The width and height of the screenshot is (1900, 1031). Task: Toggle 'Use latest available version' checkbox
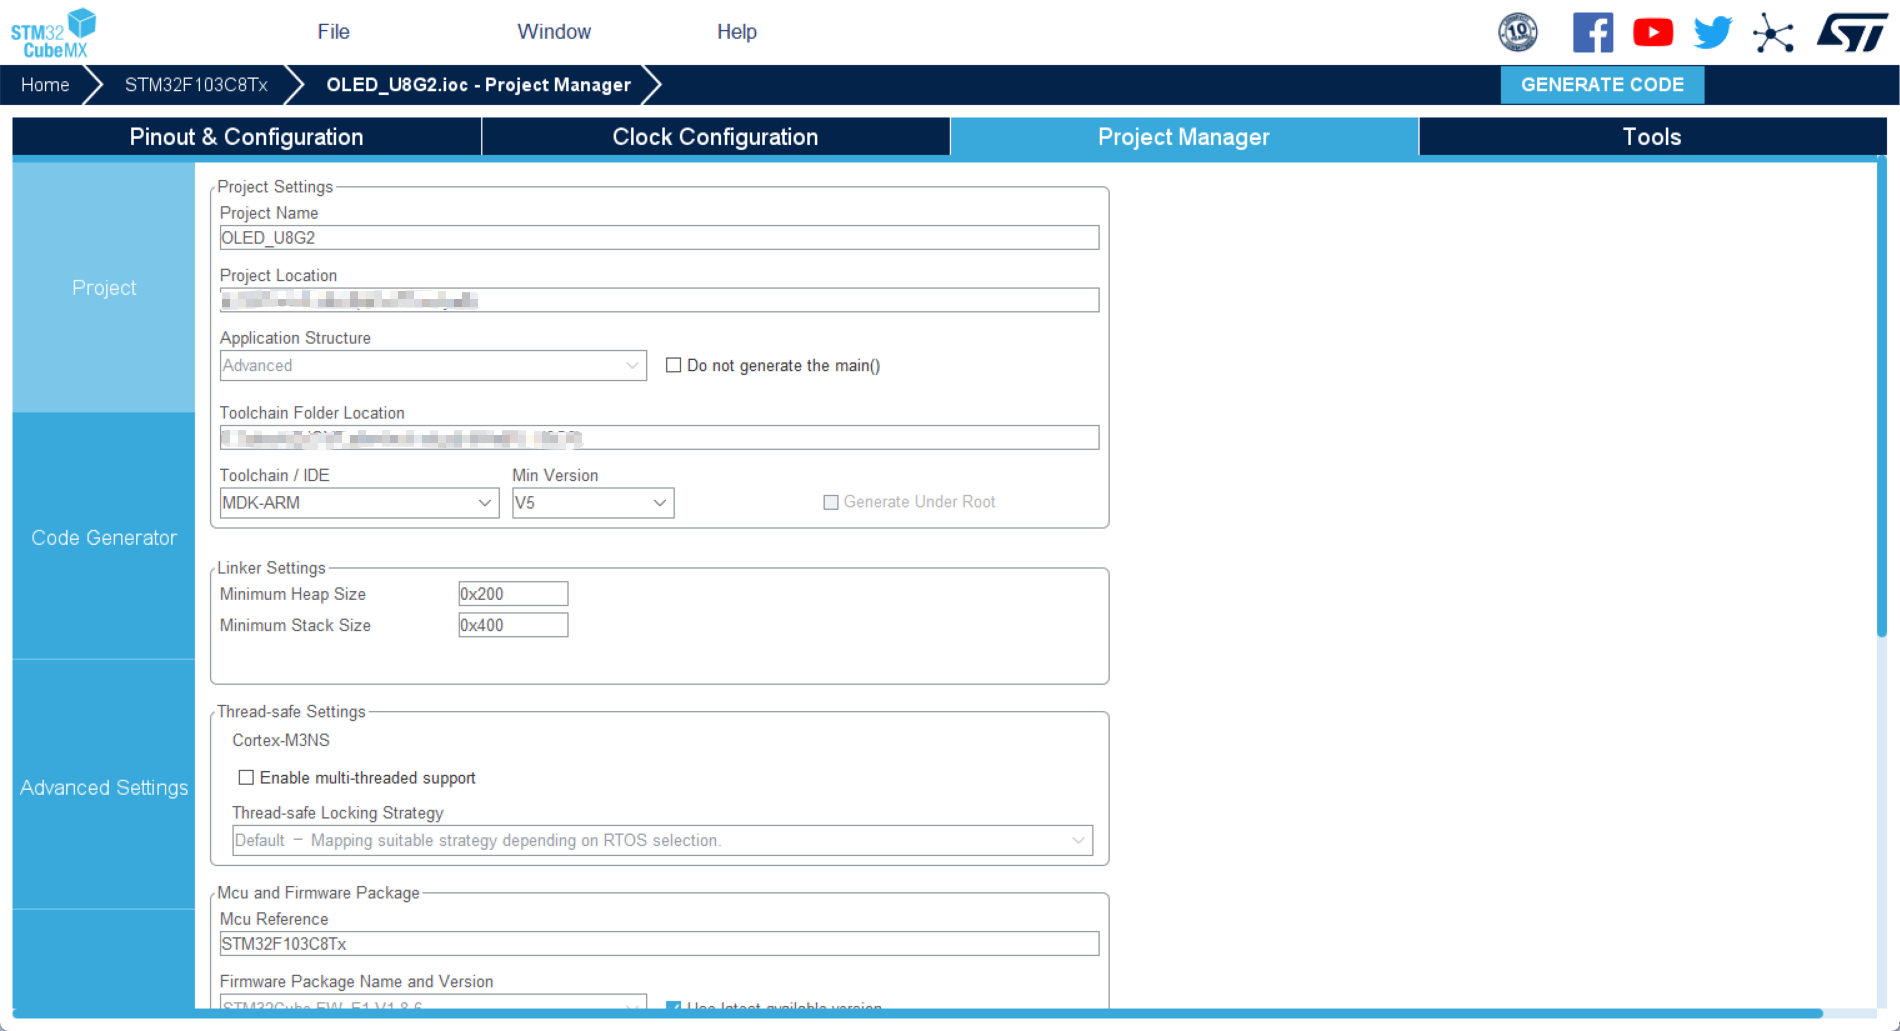point(674,1005)
